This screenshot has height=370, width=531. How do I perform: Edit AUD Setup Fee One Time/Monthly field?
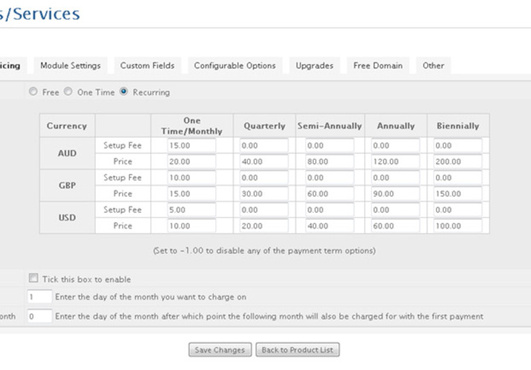[191, 146]
